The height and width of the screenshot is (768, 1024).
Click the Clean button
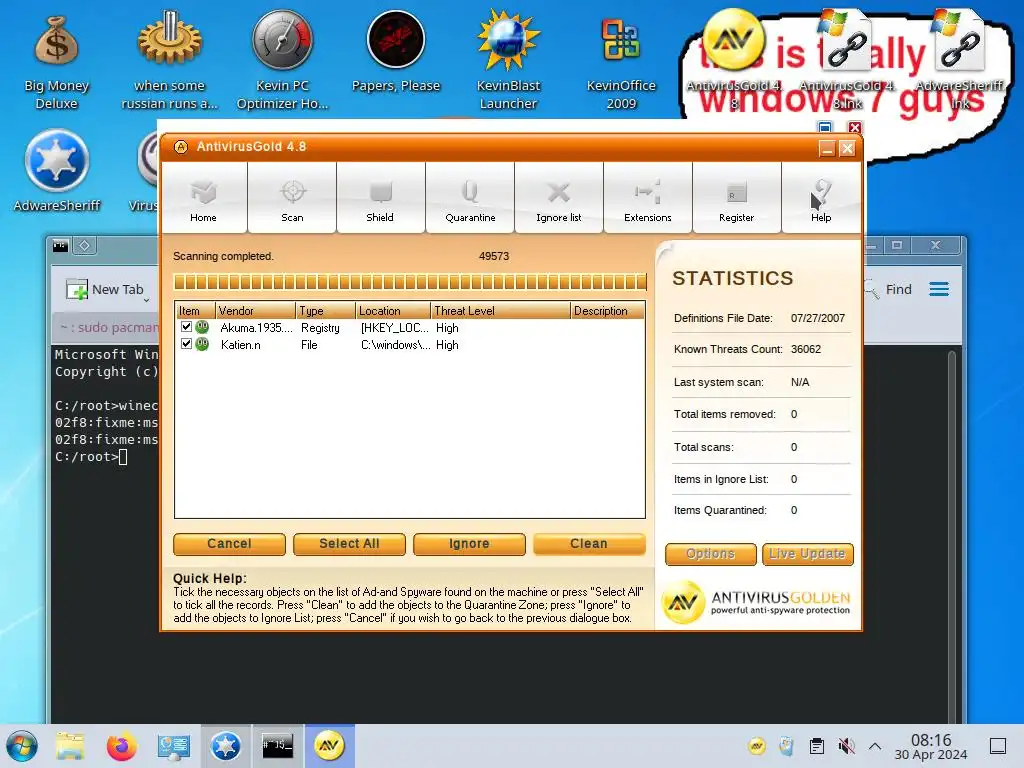point(589,543)
